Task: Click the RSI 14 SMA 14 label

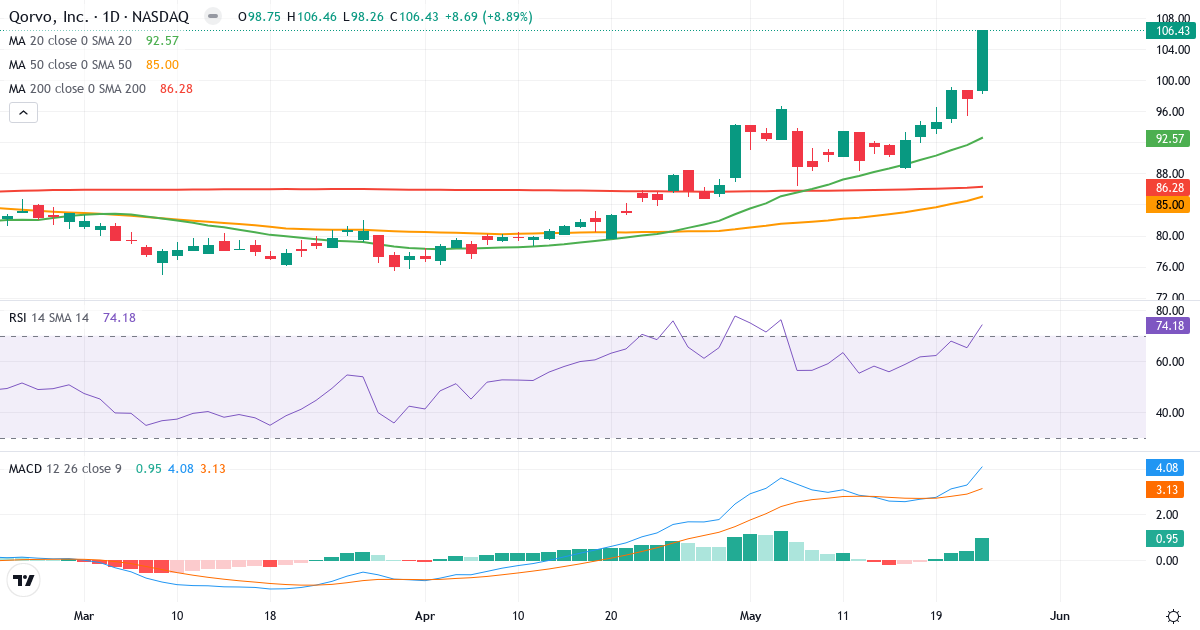Action: pos(49,317)
